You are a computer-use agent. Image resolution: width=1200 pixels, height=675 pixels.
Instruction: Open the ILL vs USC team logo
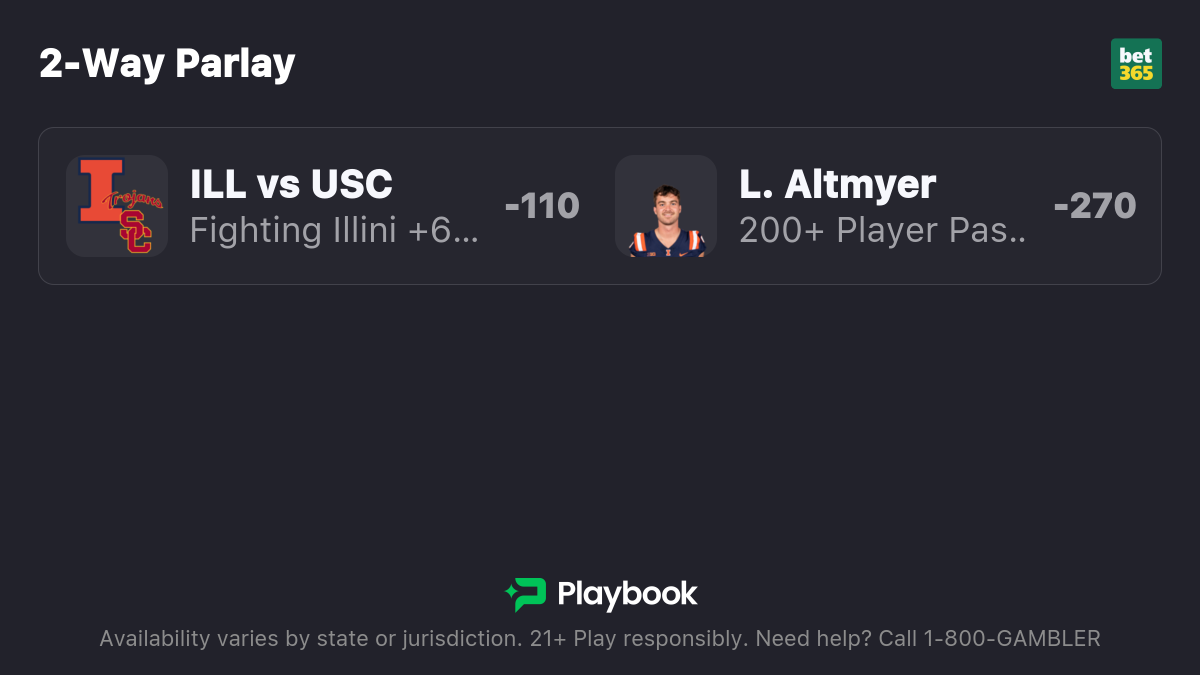tap(117, 206)
